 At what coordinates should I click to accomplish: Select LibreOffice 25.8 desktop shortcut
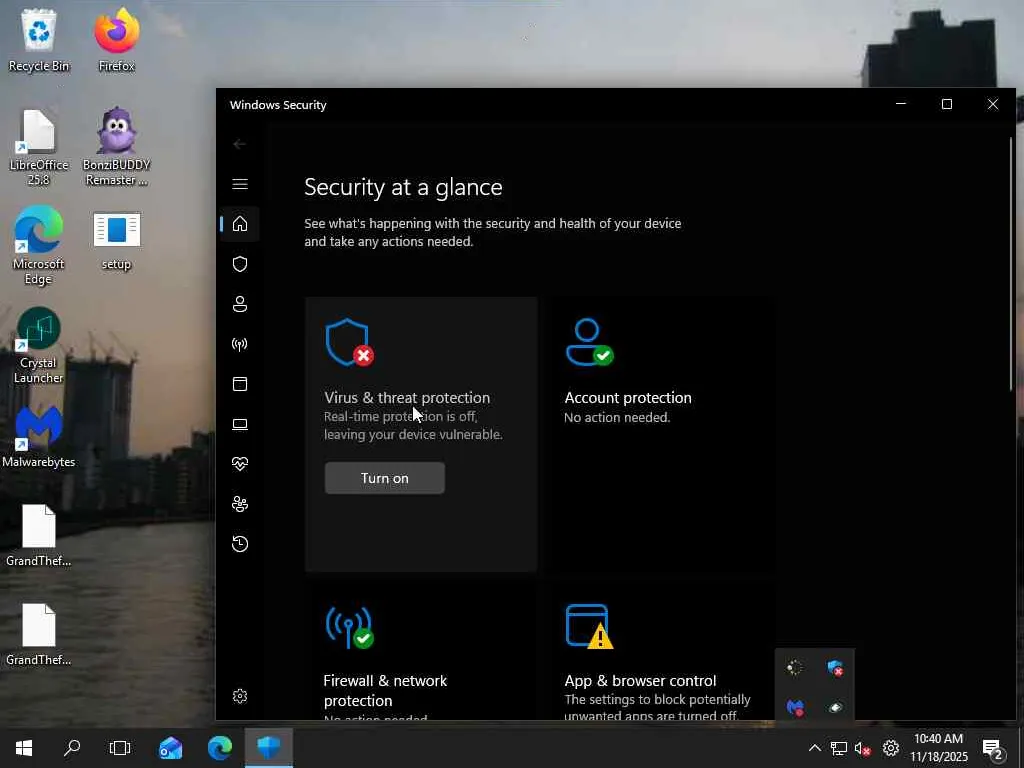[x=39, y=148]
